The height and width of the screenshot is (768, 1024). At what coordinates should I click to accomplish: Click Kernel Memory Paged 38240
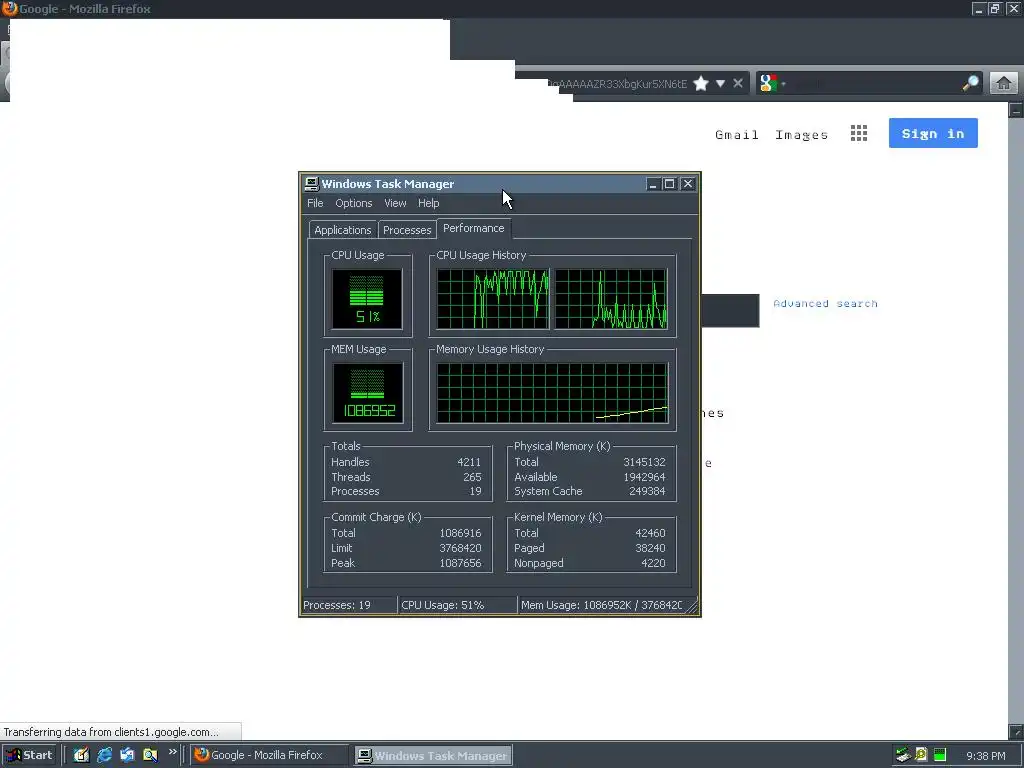650,548
